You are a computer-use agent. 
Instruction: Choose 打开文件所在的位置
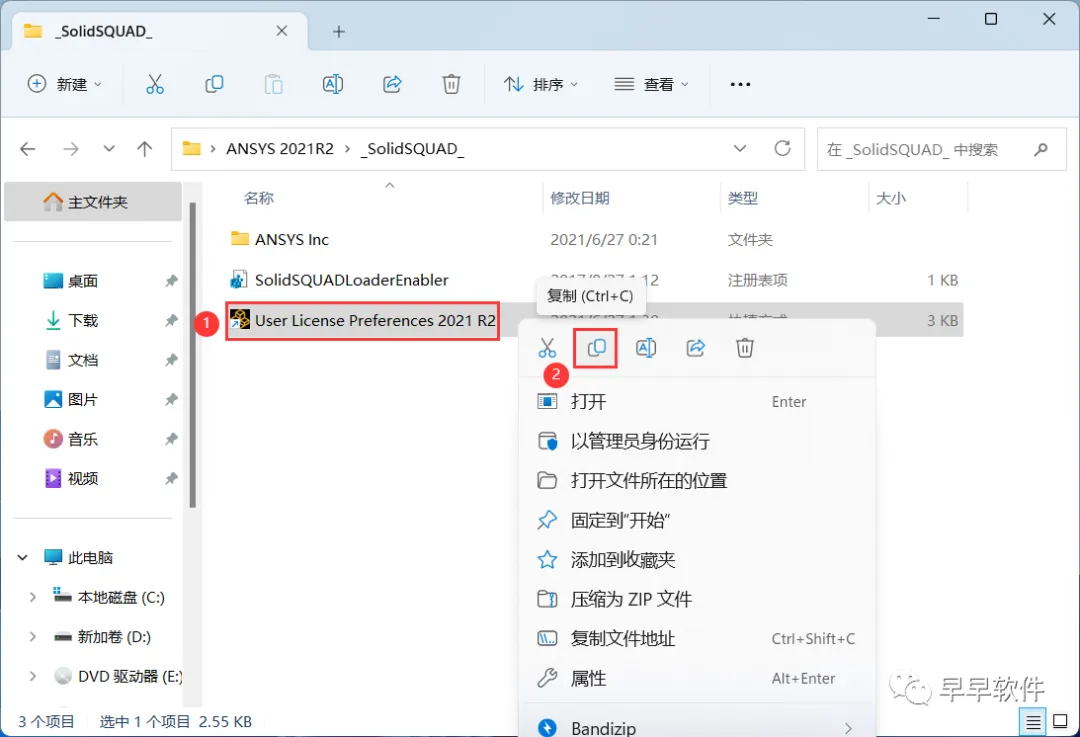[x=697, y=480]
